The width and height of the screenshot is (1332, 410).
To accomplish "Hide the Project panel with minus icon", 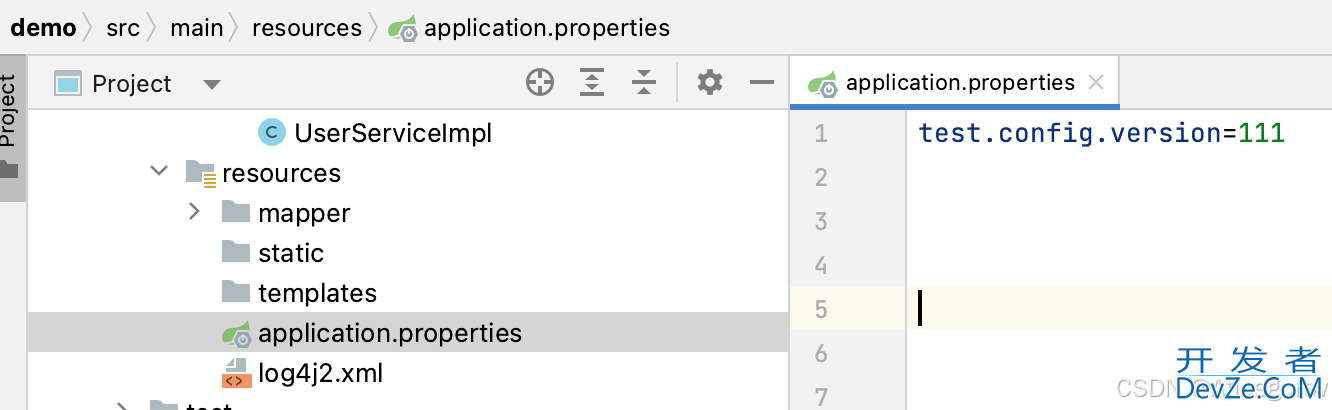I will pos(762,83).
